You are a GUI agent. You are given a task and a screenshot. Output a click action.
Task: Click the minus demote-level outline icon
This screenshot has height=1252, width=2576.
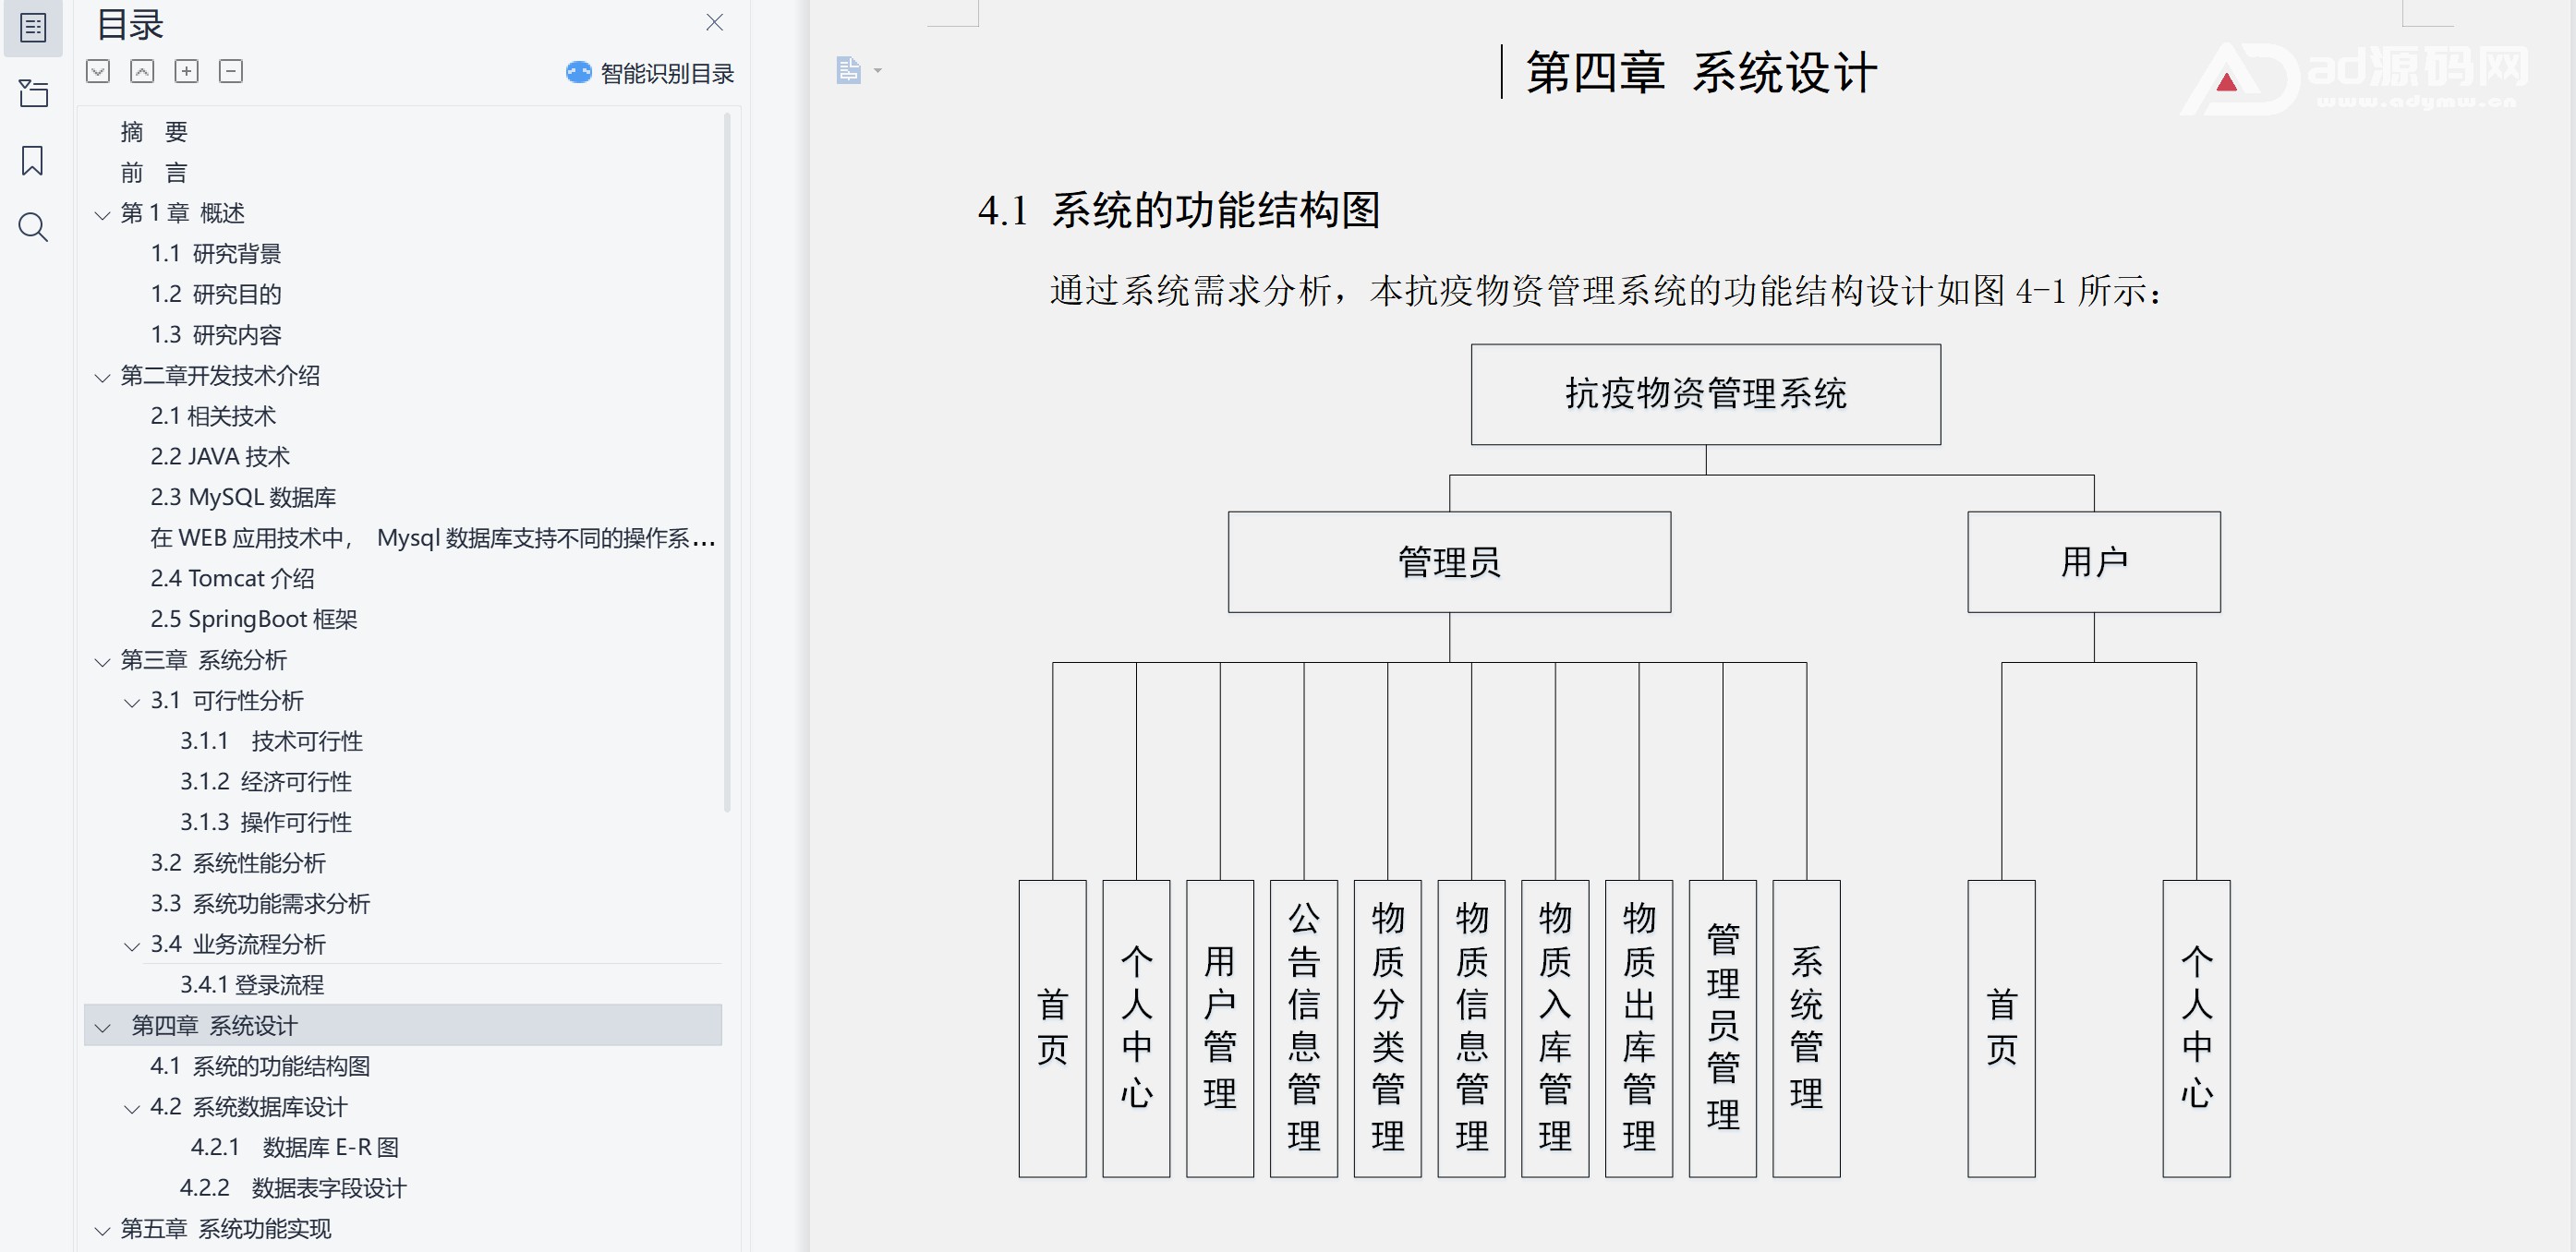(x=230, y=71)
